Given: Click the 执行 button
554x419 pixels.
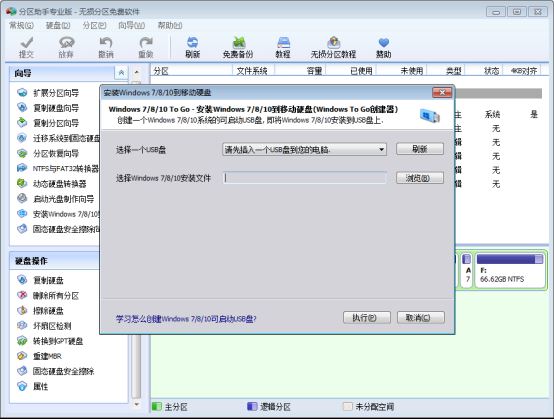Looking at the screenshot, I should click(367, 318).
